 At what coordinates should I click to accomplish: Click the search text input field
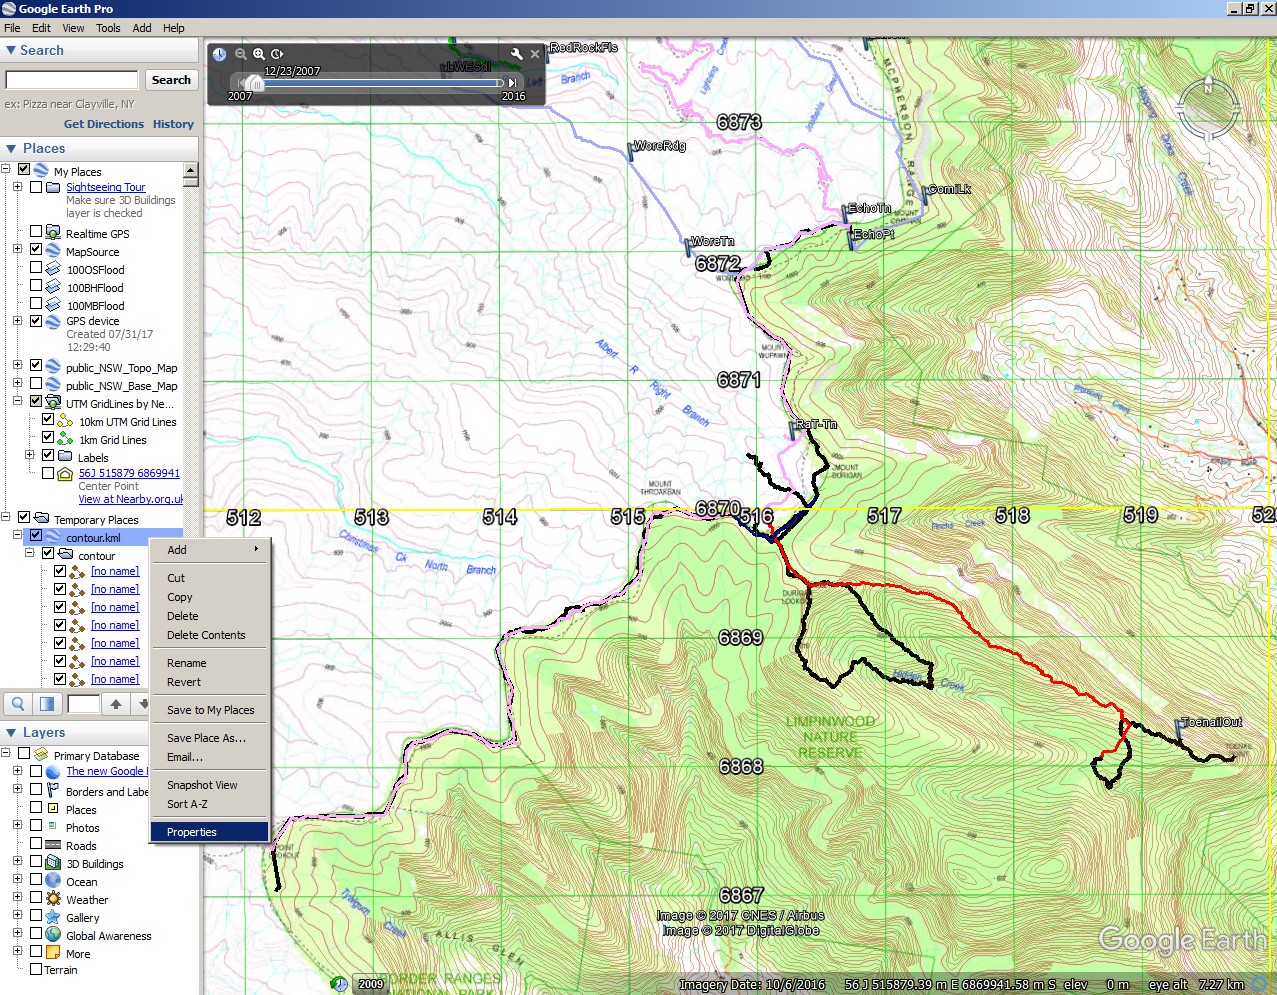(72, 80)
